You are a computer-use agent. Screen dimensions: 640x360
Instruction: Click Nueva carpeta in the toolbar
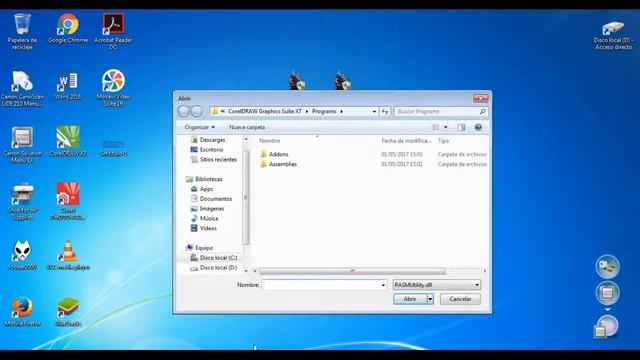pos(247,127)
